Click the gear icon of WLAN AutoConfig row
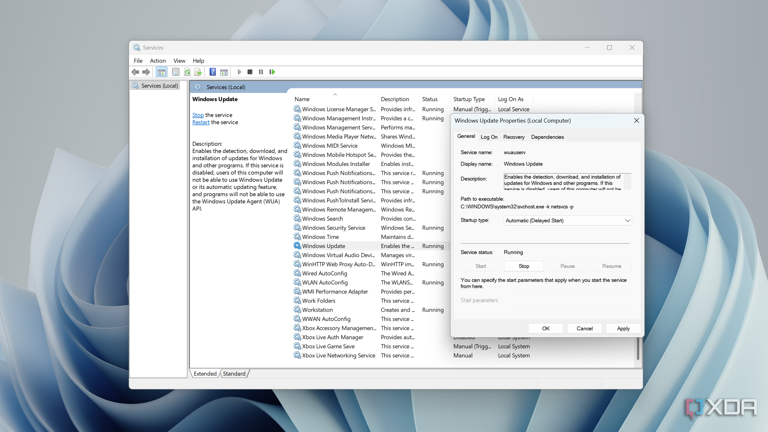 [297, 282]
